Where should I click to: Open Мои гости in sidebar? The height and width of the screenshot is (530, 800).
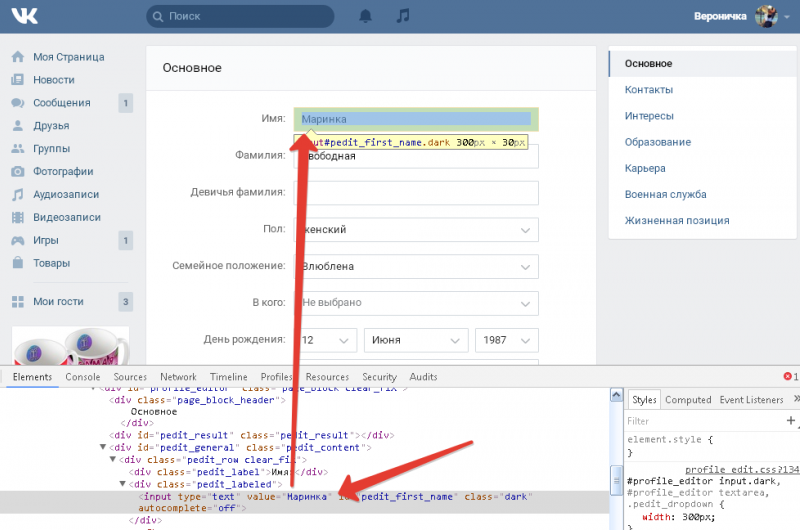coord(58,302)
